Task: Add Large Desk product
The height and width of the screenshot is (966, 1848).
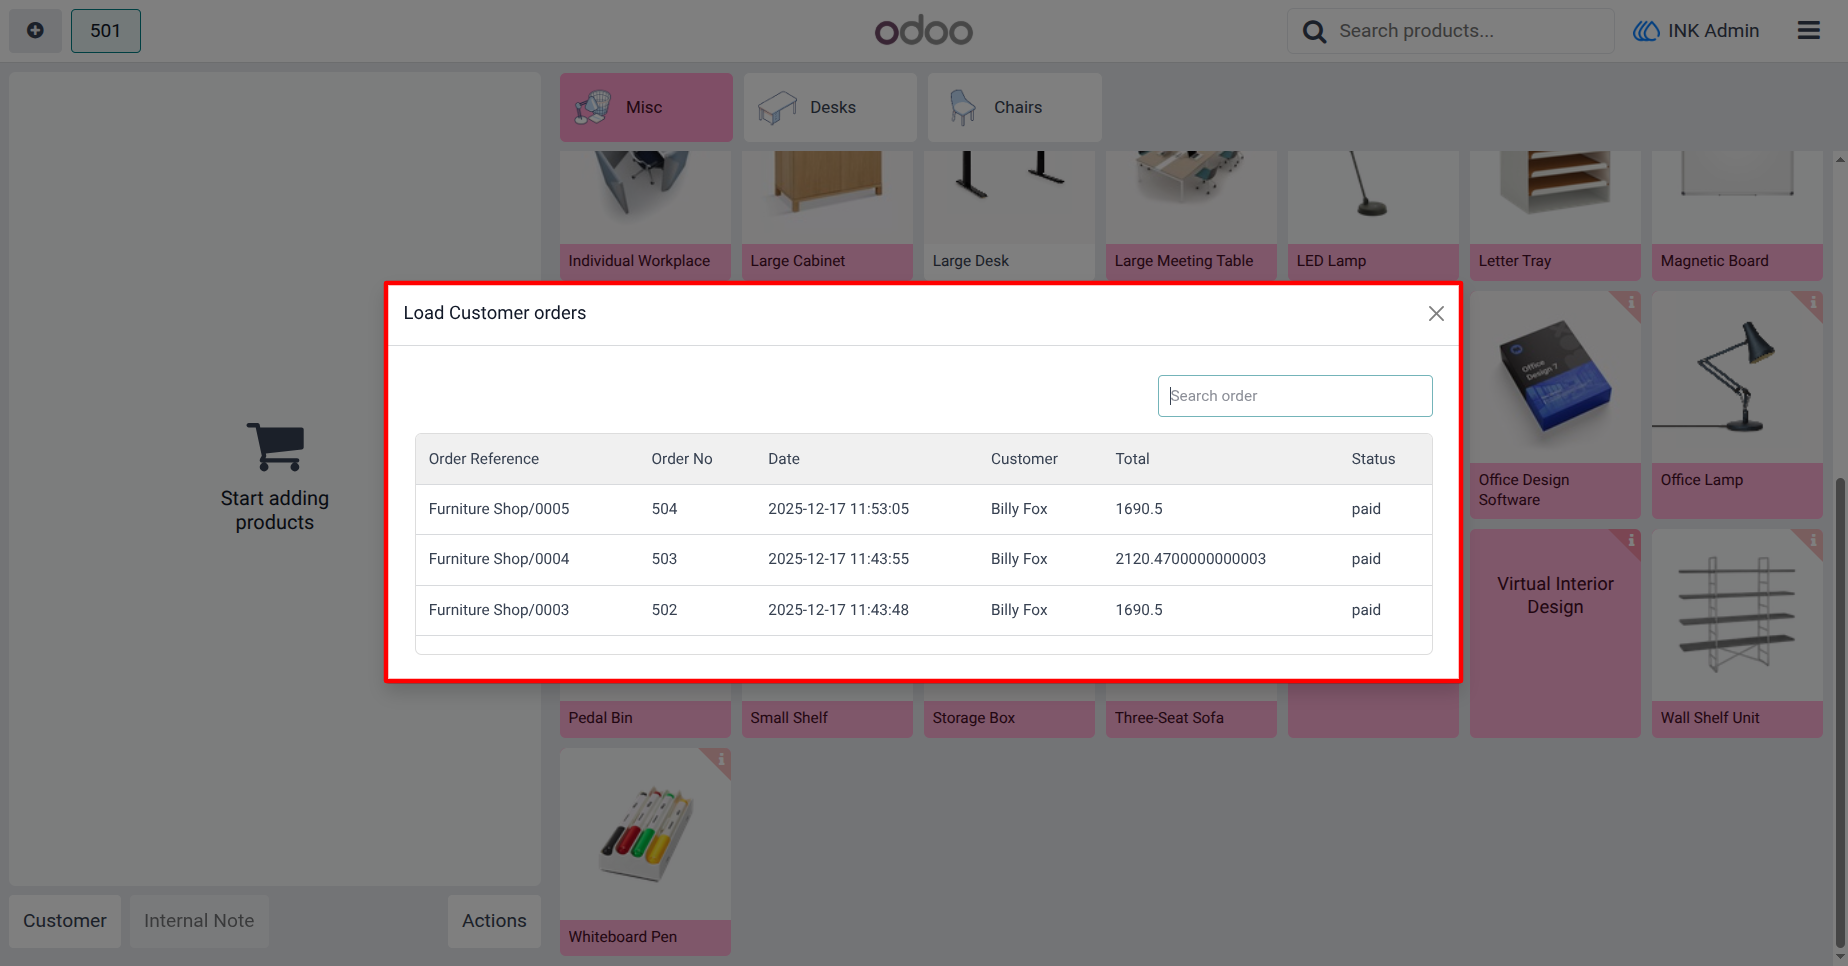Action: point(1009,215)
